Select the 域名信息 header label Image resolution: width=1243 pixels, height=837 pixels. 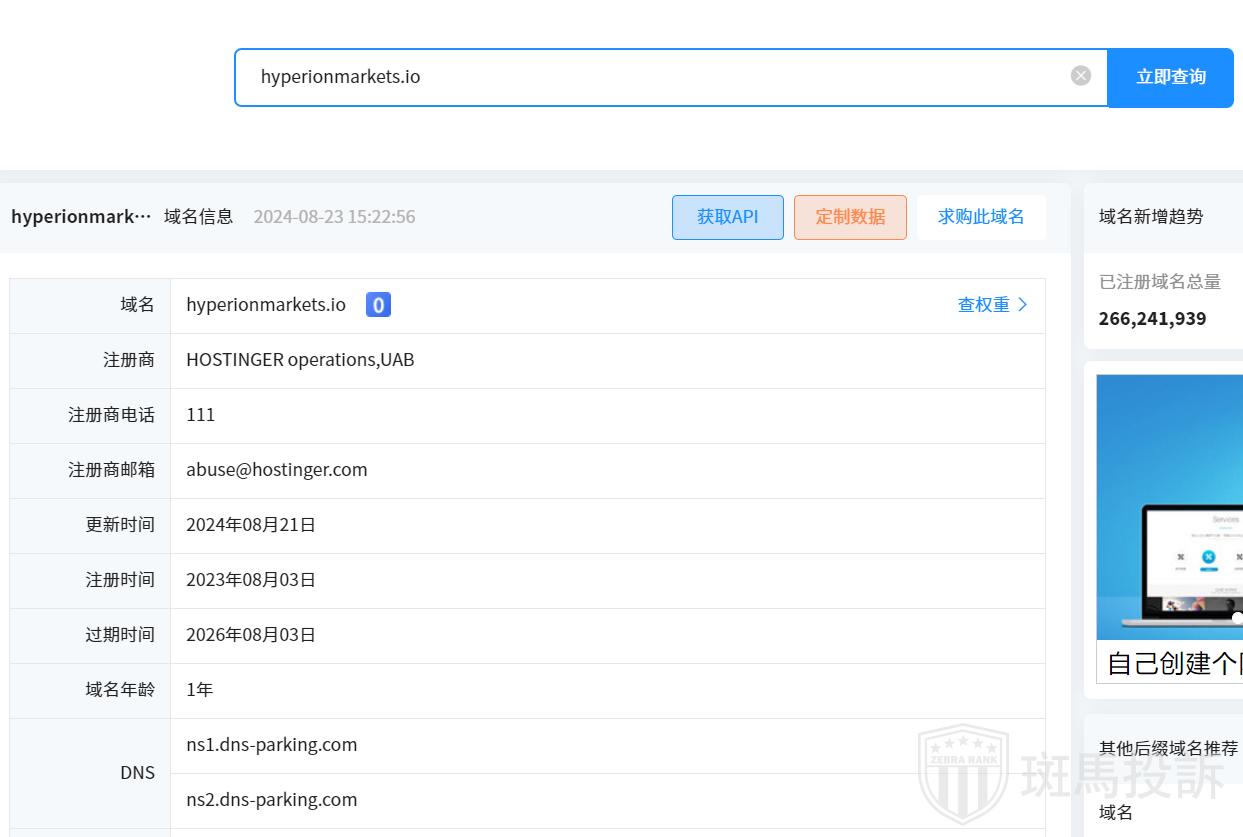point(198,217)
